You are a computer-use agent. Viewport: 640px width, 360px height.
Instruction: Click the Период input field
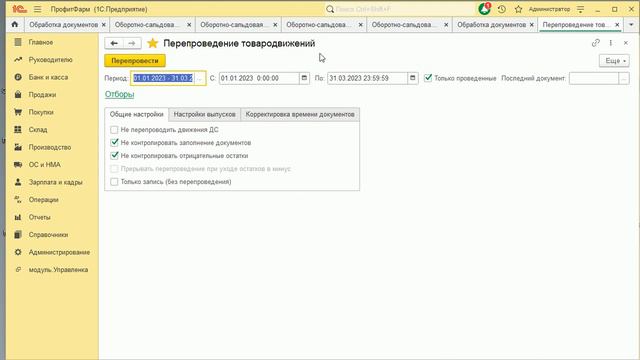(x=163, y=78)
